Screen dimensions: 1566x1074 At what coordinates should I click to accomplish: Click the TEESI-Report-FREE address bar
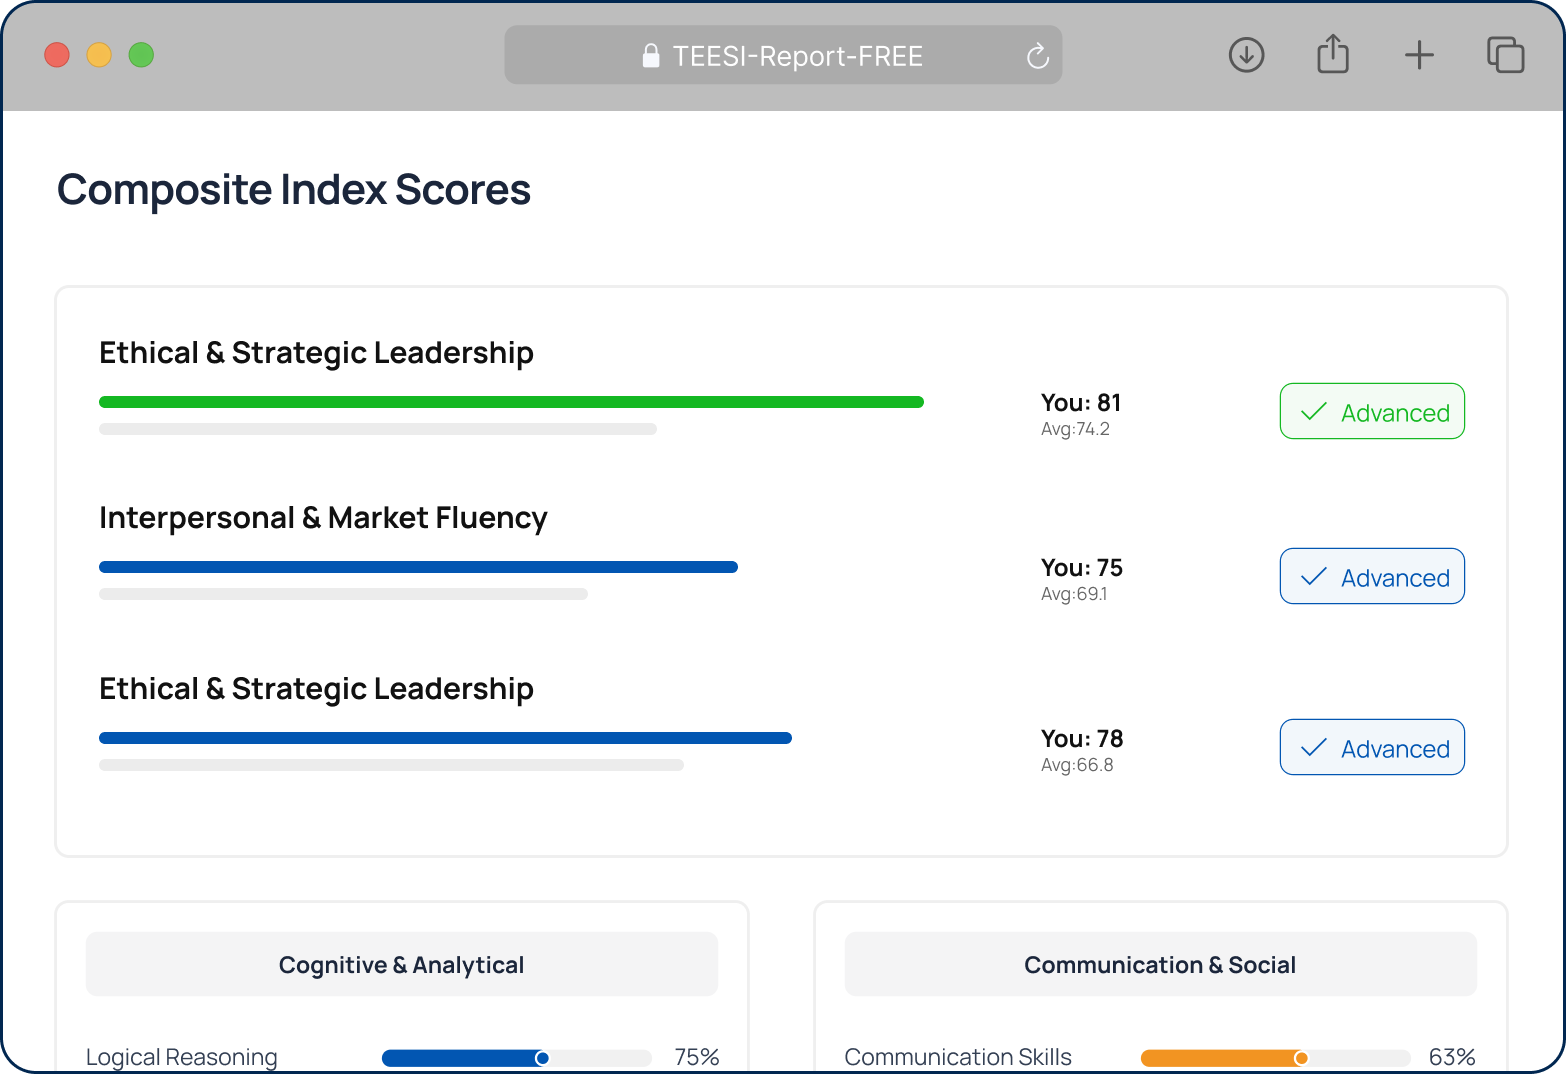pyautogui.click(x=783, y=55)
